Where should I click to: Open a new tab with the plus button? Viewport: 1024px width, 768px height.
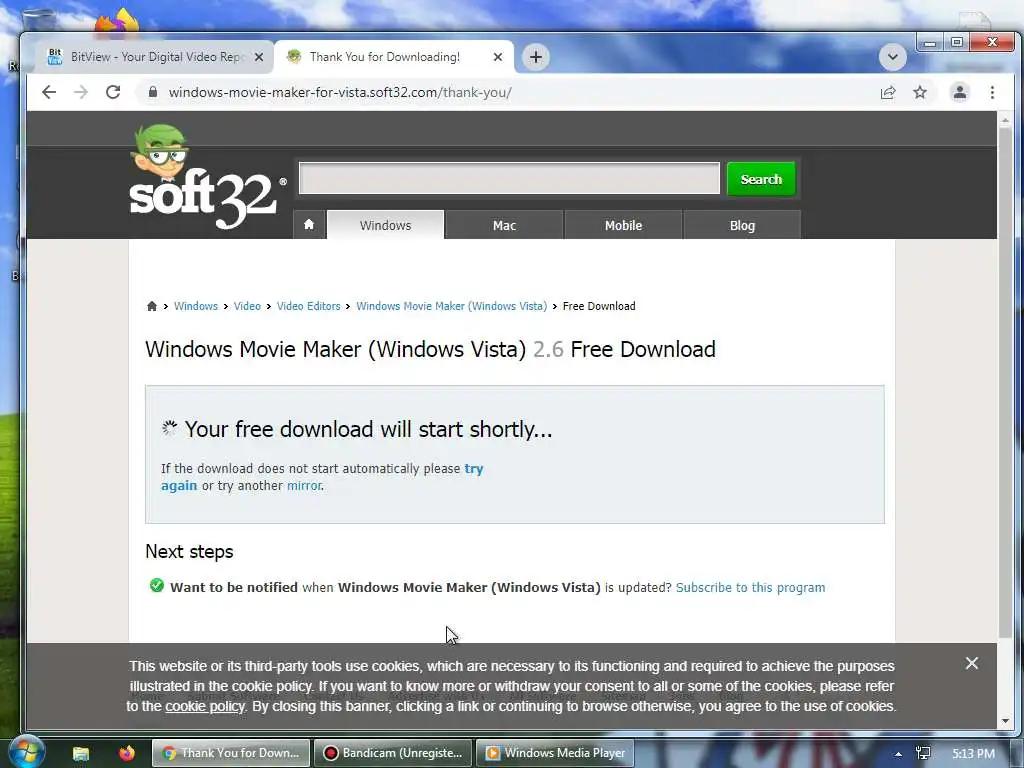[536, 57]
